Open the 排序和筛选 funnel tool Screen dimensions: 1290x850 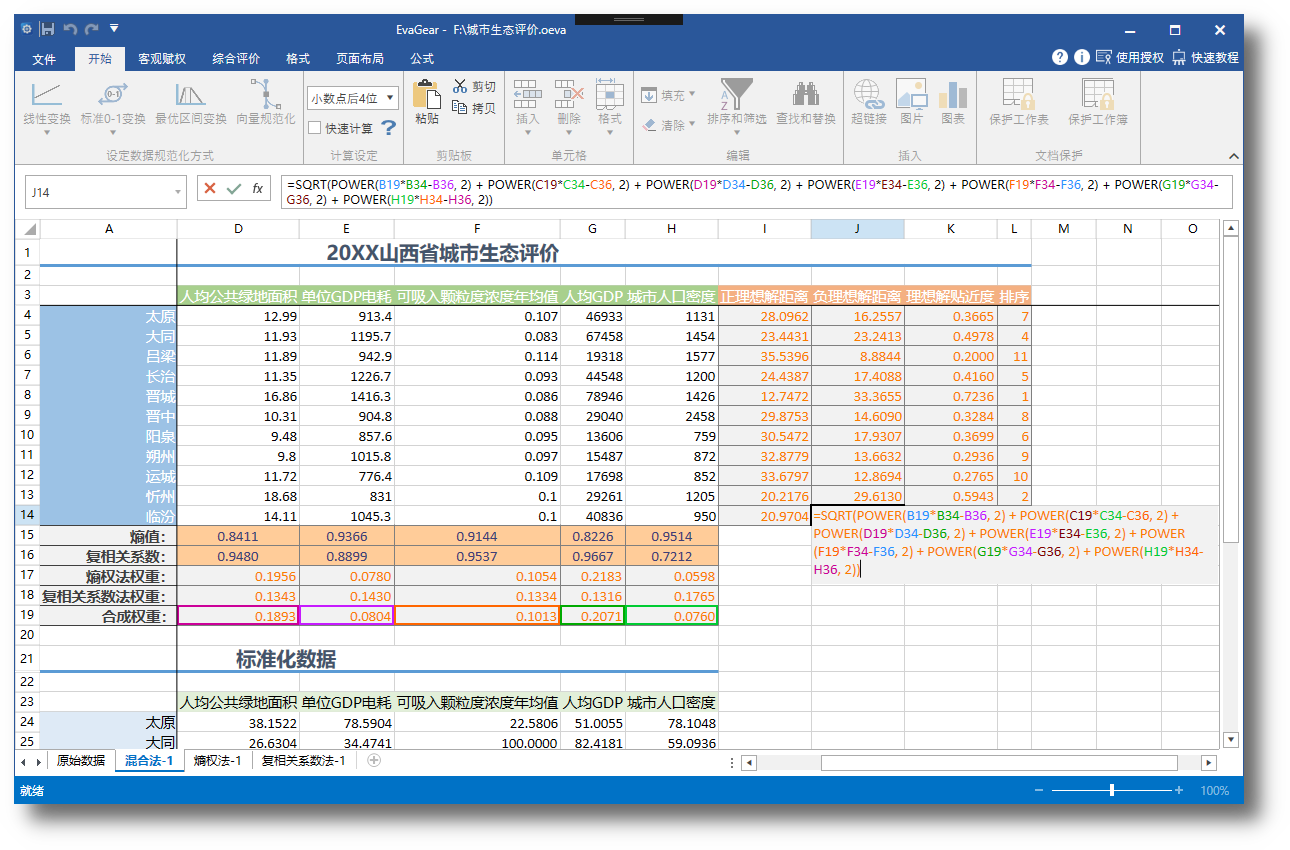click(737, 107)
